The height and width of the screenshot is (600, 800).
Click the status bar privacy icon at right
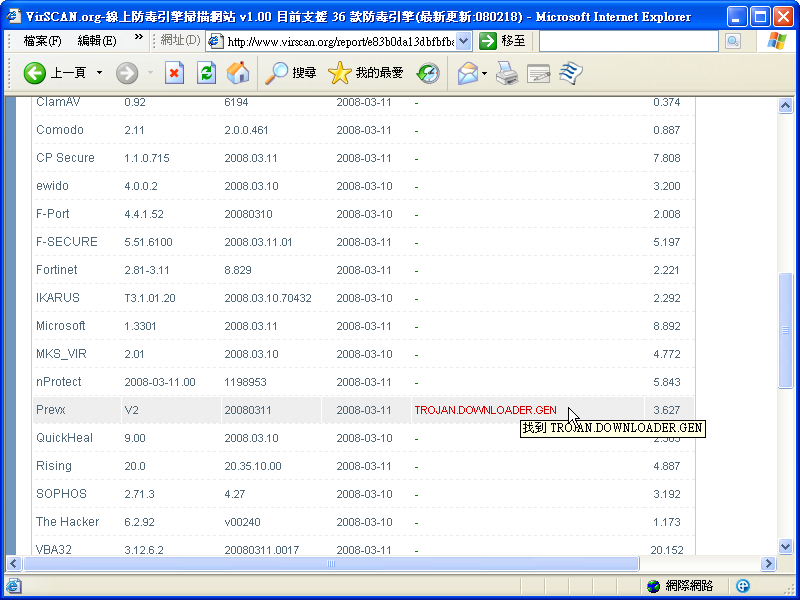pos(743,586)
